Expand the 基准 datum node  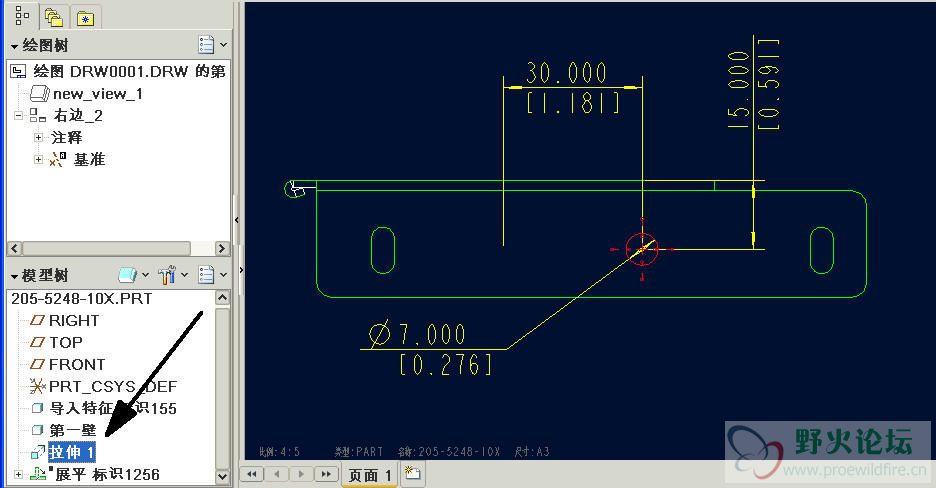pyautogui.click(x=39, y=159)
